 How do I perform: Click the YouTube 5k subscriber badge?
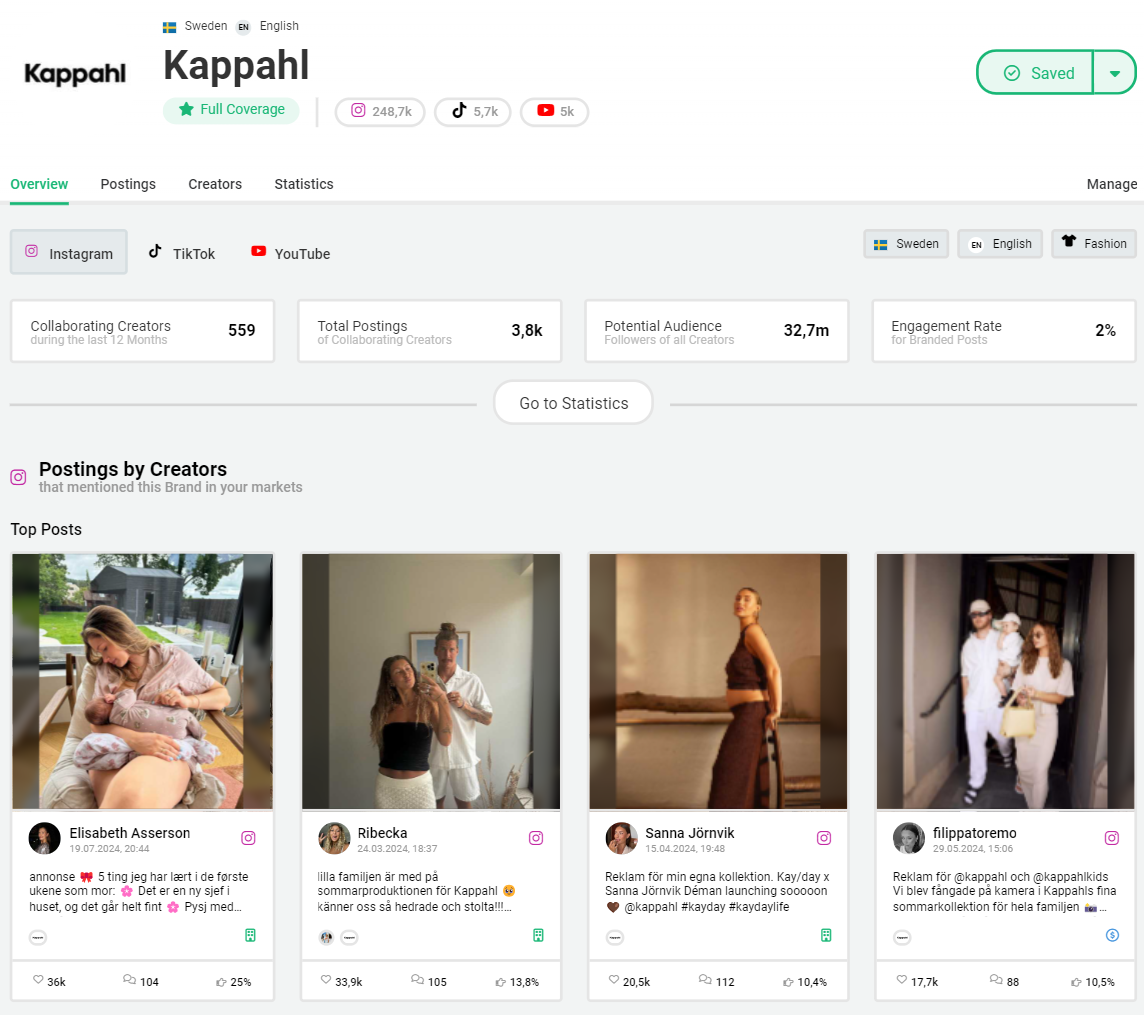[x=554, y=112]
